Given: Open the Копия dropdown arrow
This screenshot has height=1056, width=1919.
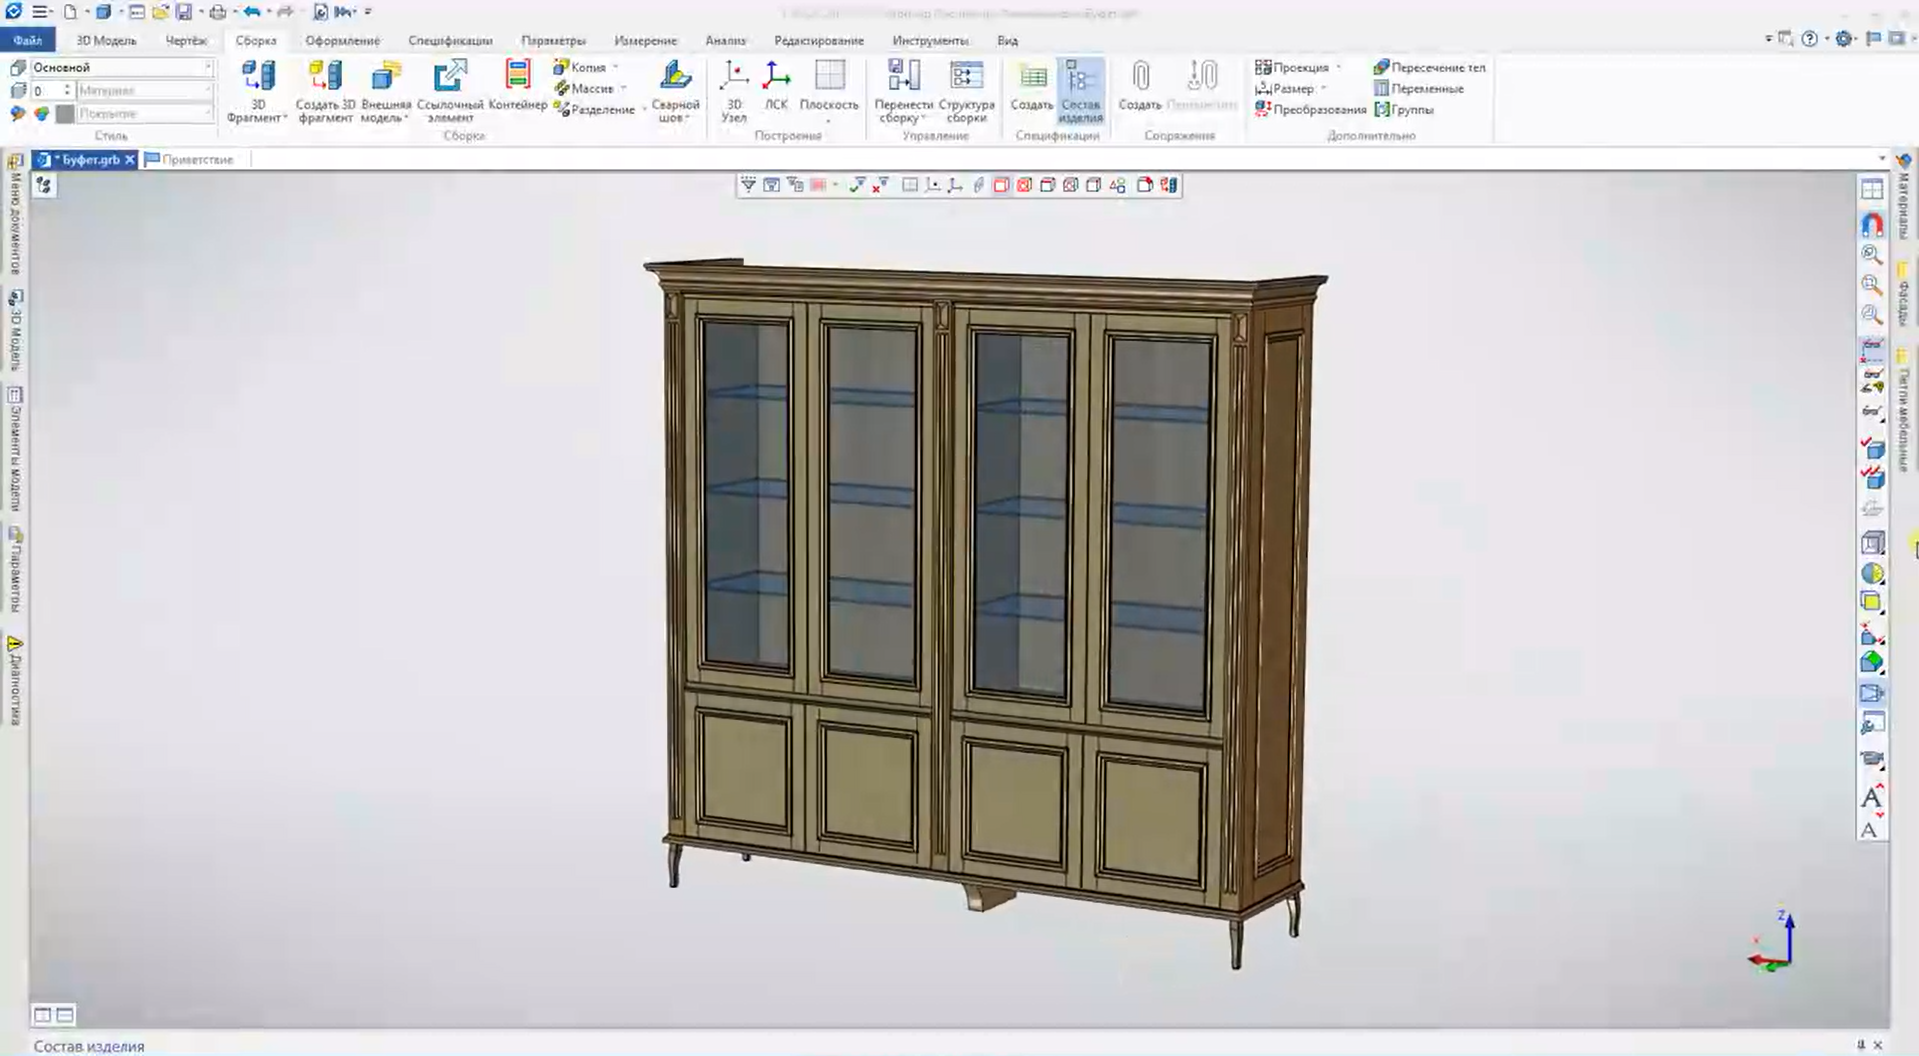Looking at the screenshot, I should 615,67.
